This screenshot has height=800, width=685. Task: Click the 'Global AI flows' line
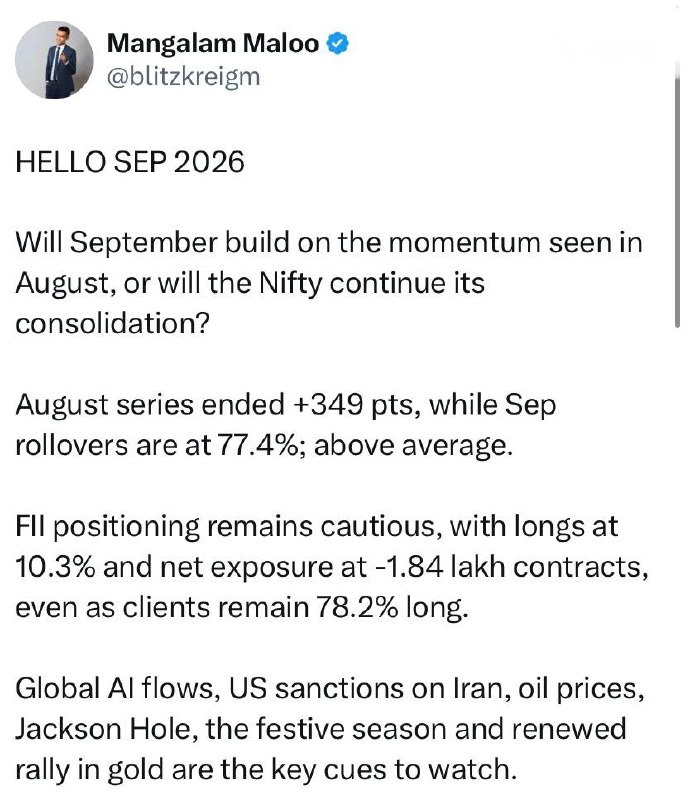click(x=330, y=688)
